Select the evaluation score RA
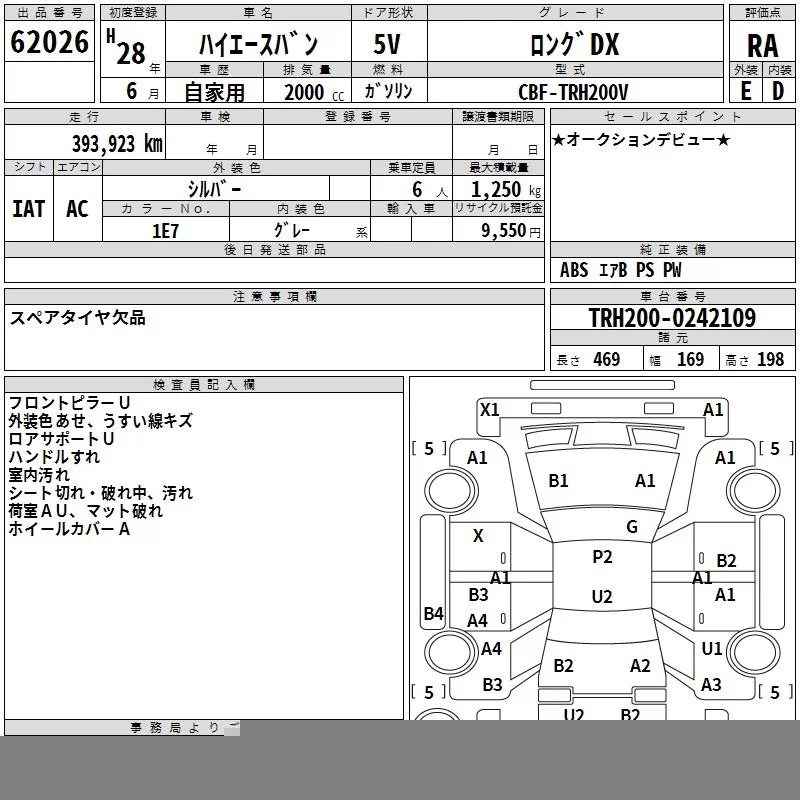This screenshot has width=800, height=800. pyautogui.click(x=762, y=46)
